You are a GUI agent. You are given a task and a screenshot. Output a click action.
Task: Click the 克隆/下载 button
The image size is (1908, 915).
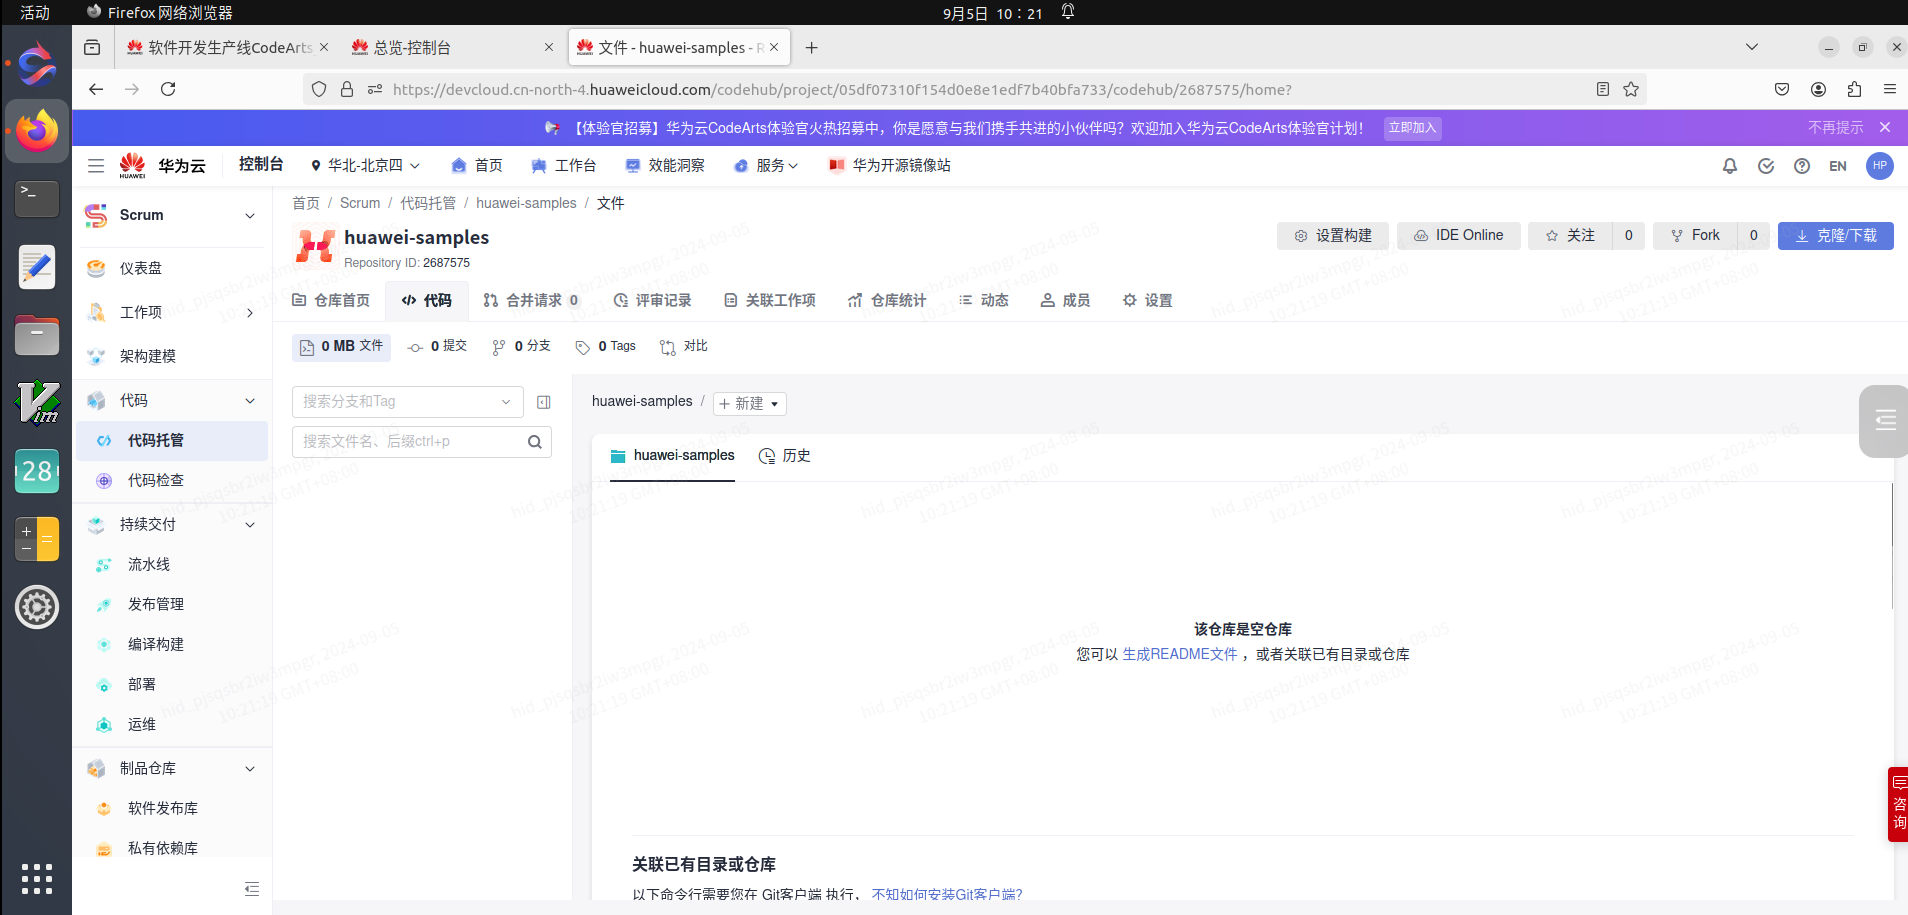[1836, 236]
